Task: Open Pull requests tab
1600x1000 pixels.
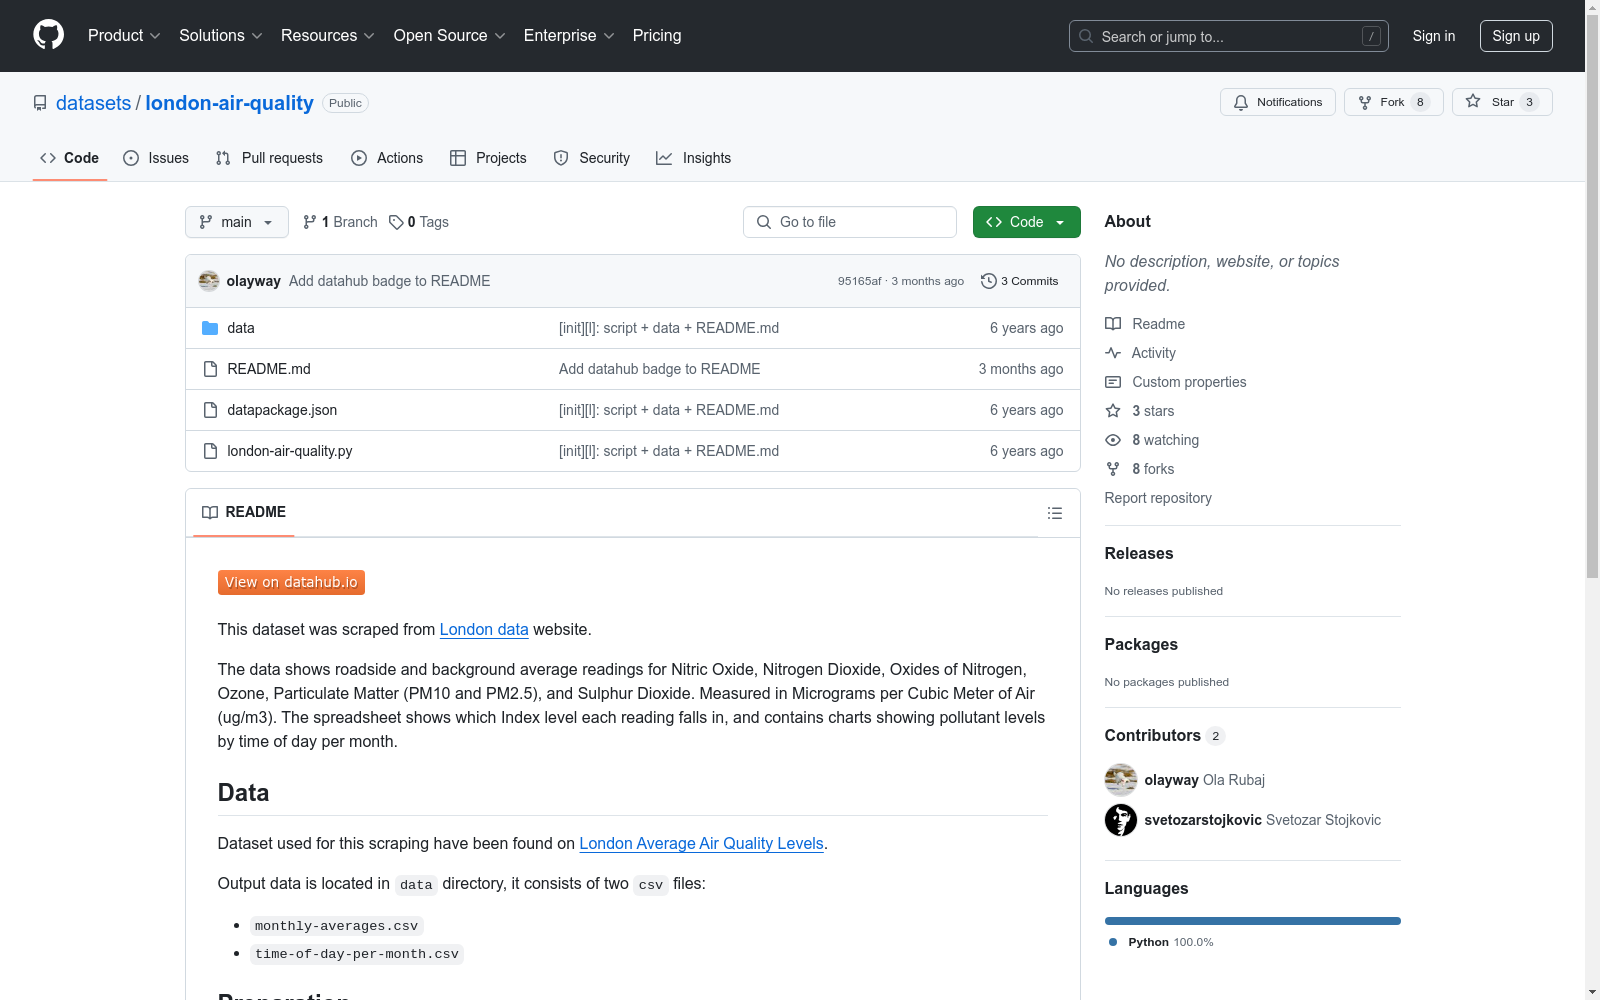Action: click(269, 158)
